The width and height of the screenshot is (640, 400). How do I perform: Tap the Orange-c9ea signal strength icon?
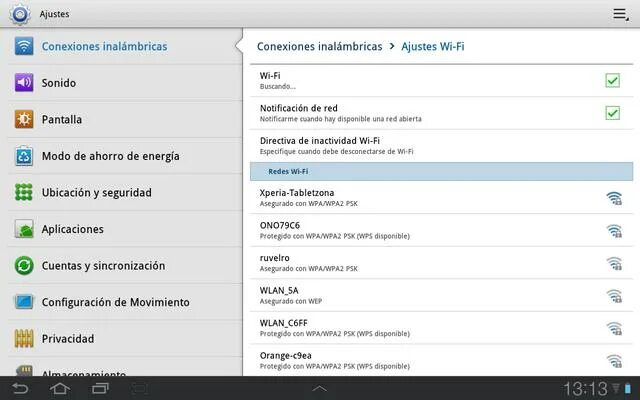tap(614, 361)
